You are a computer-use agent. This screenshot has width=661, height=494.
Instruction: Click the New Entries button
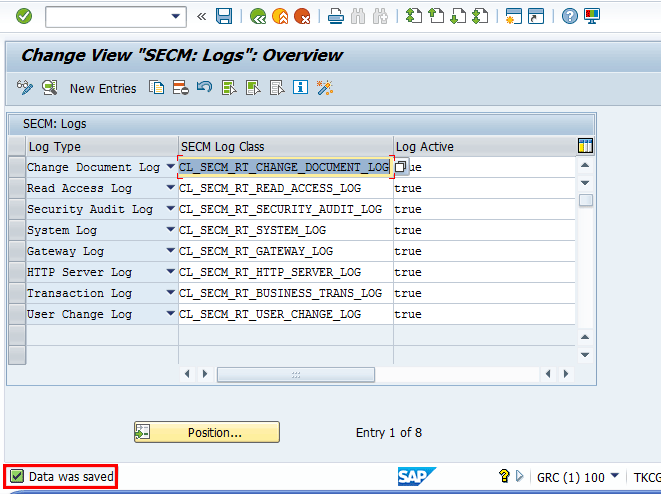tap(102, 88)
